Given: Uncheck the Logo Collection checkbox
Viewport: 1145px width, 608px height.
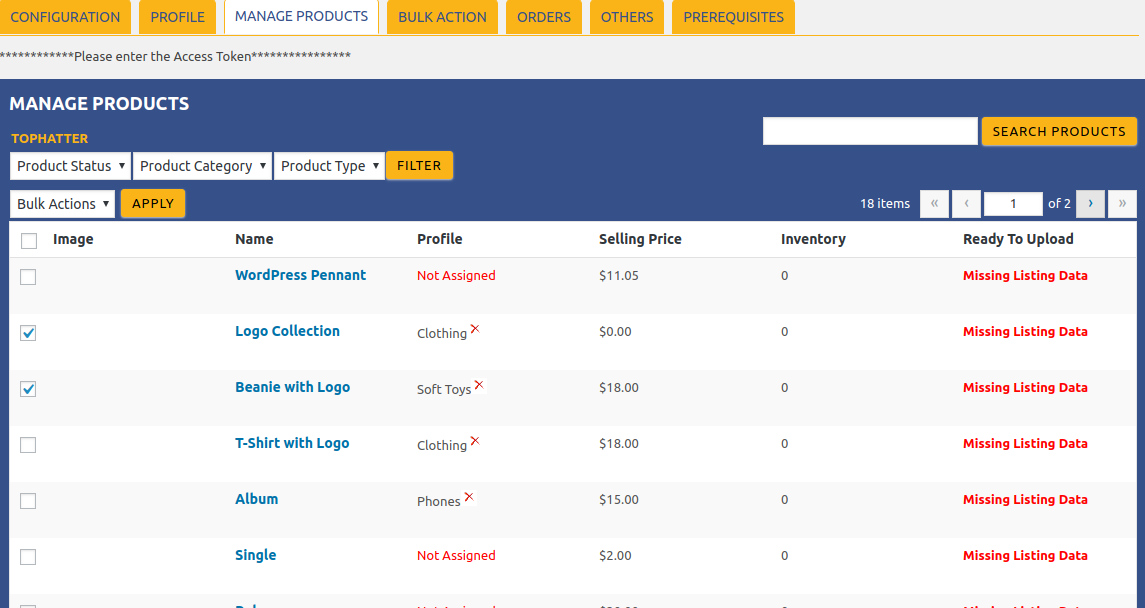Looking at the screenshot, I should pos(28,333).
